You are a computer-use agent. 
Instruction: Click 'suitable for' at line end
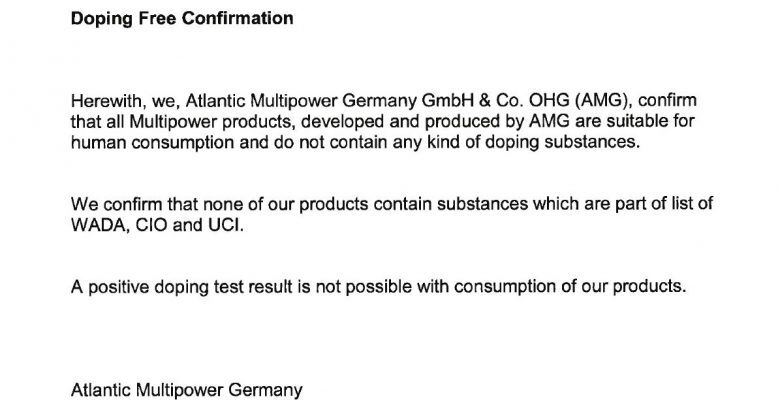[x=651, y=121]
